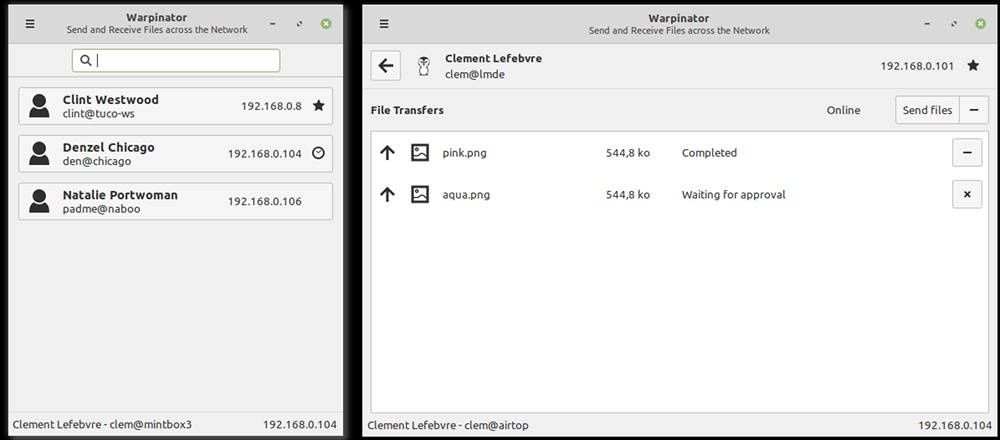Screen dimensions: 1000x440
Task: Click the Online status label
Action: tap(843, 110)
